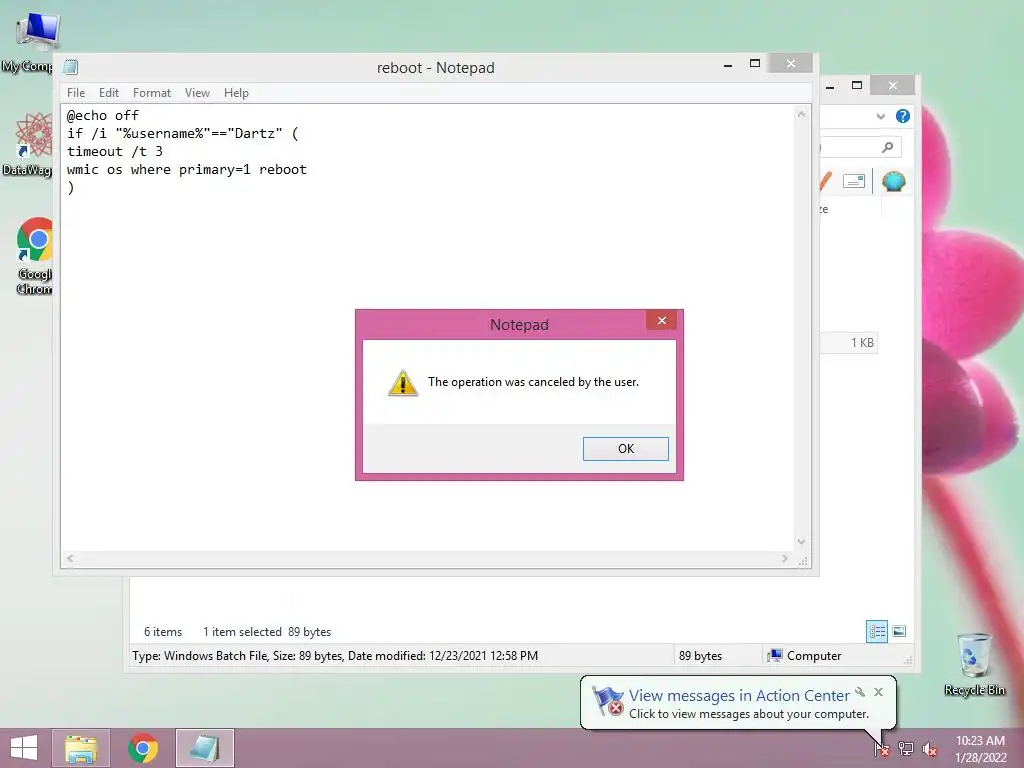This screenshot has width=1024, height=768.
Task: Click the '6 items' status text
Action: pyautogui.click(x=163, y=632)
